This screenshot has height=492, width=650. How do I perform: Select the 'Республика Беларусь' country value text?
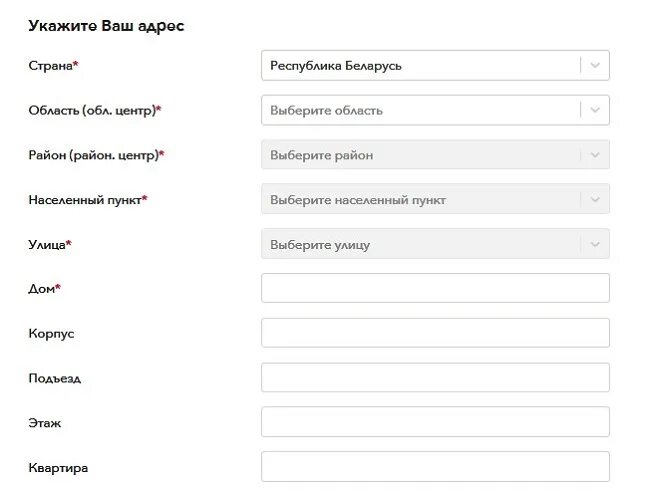pyautogui.click(x=336, y=66)
